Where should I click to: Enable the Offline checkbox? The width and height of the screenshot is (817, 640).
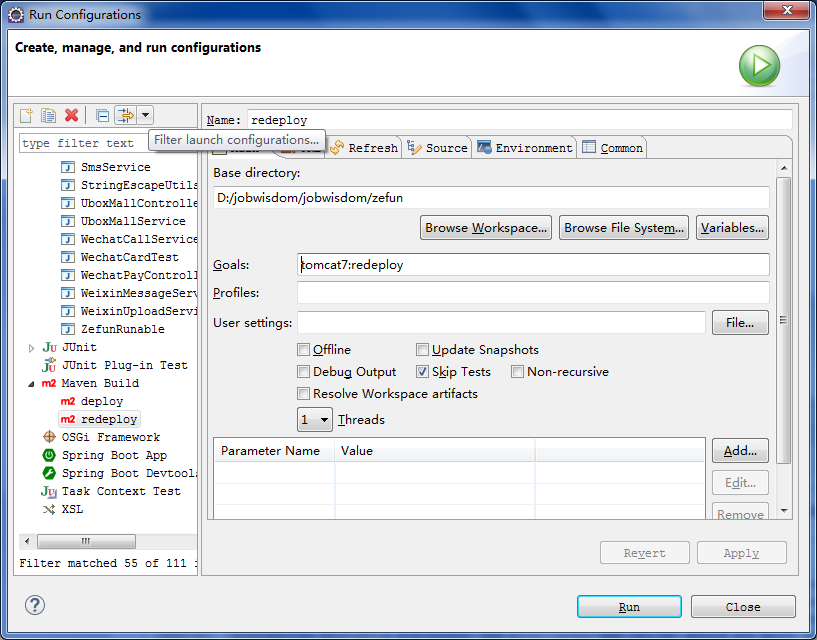[304, 350]
